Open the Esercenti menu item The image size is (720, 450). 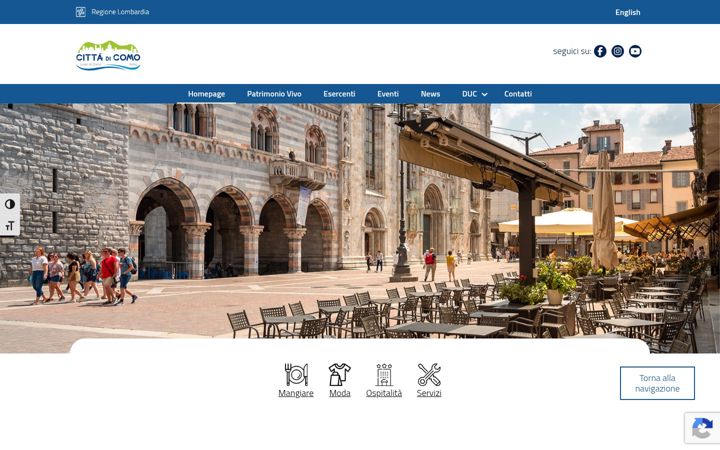(x=339, y=94)
